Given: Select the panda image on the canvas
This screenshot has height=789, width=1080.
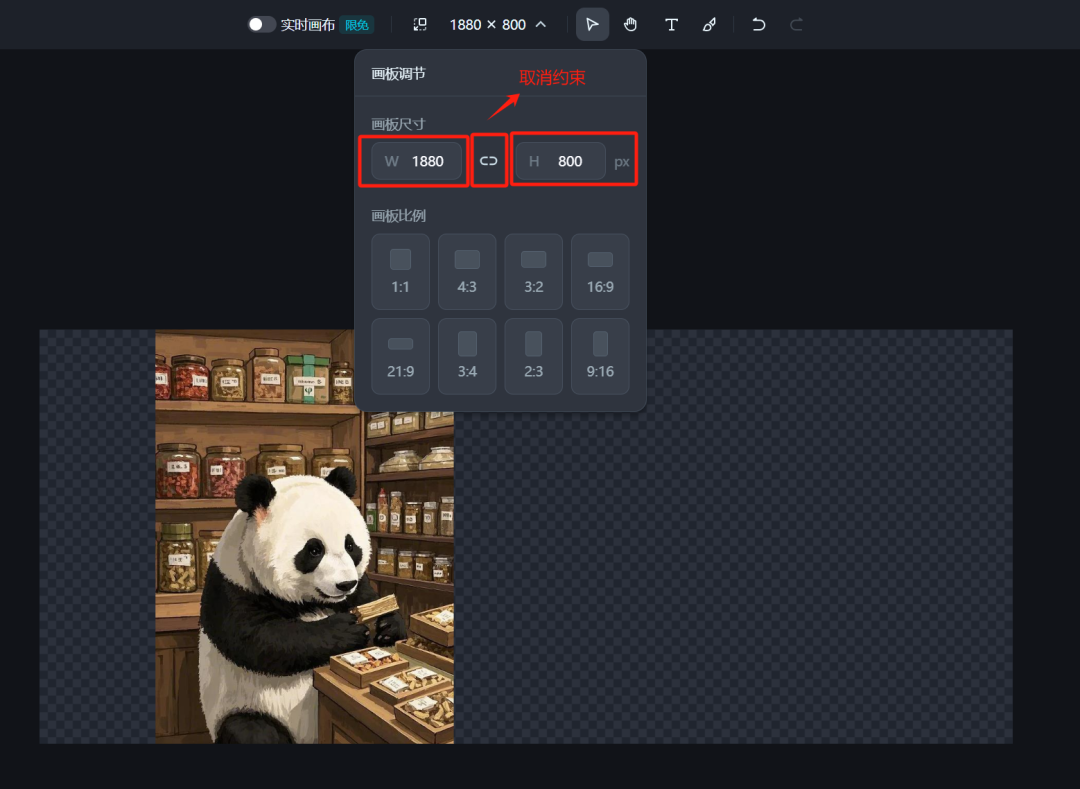Looking at the screenshot, I should (x=300, y=580).
